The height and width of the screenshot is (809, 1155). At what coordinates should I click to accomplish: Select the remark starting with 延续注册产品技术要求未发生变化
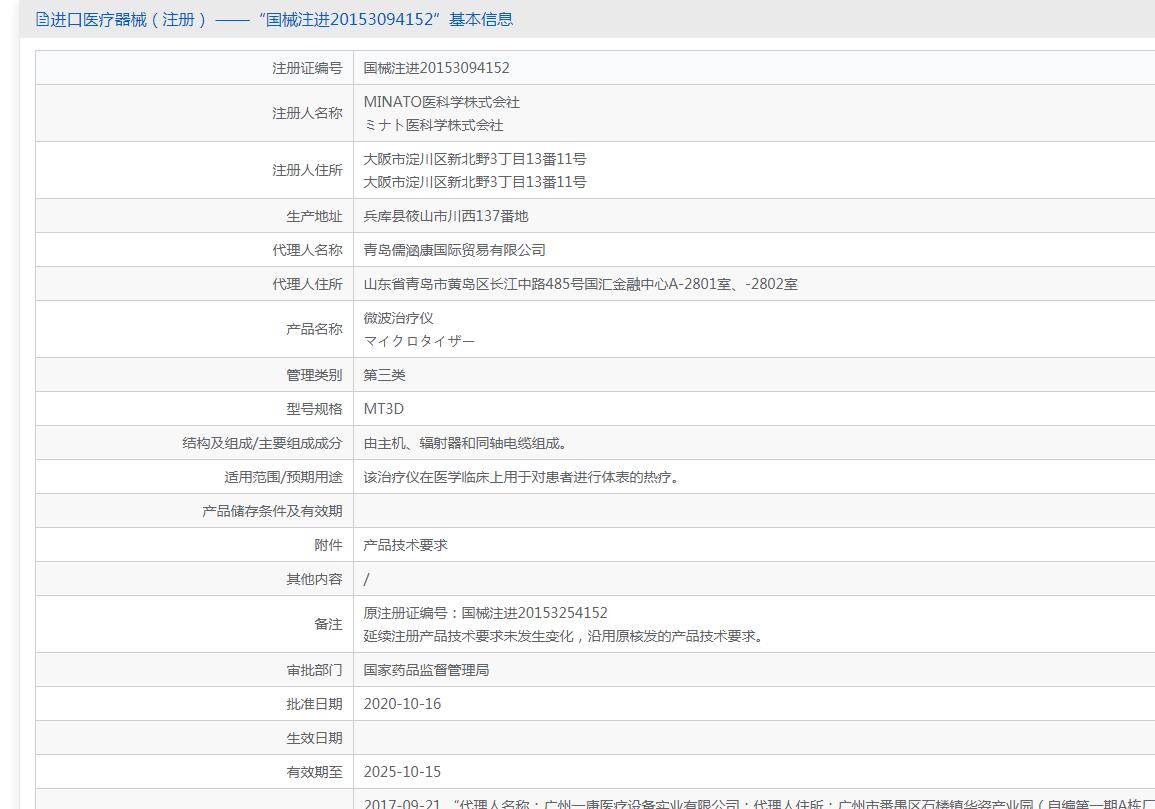[564, 637]
